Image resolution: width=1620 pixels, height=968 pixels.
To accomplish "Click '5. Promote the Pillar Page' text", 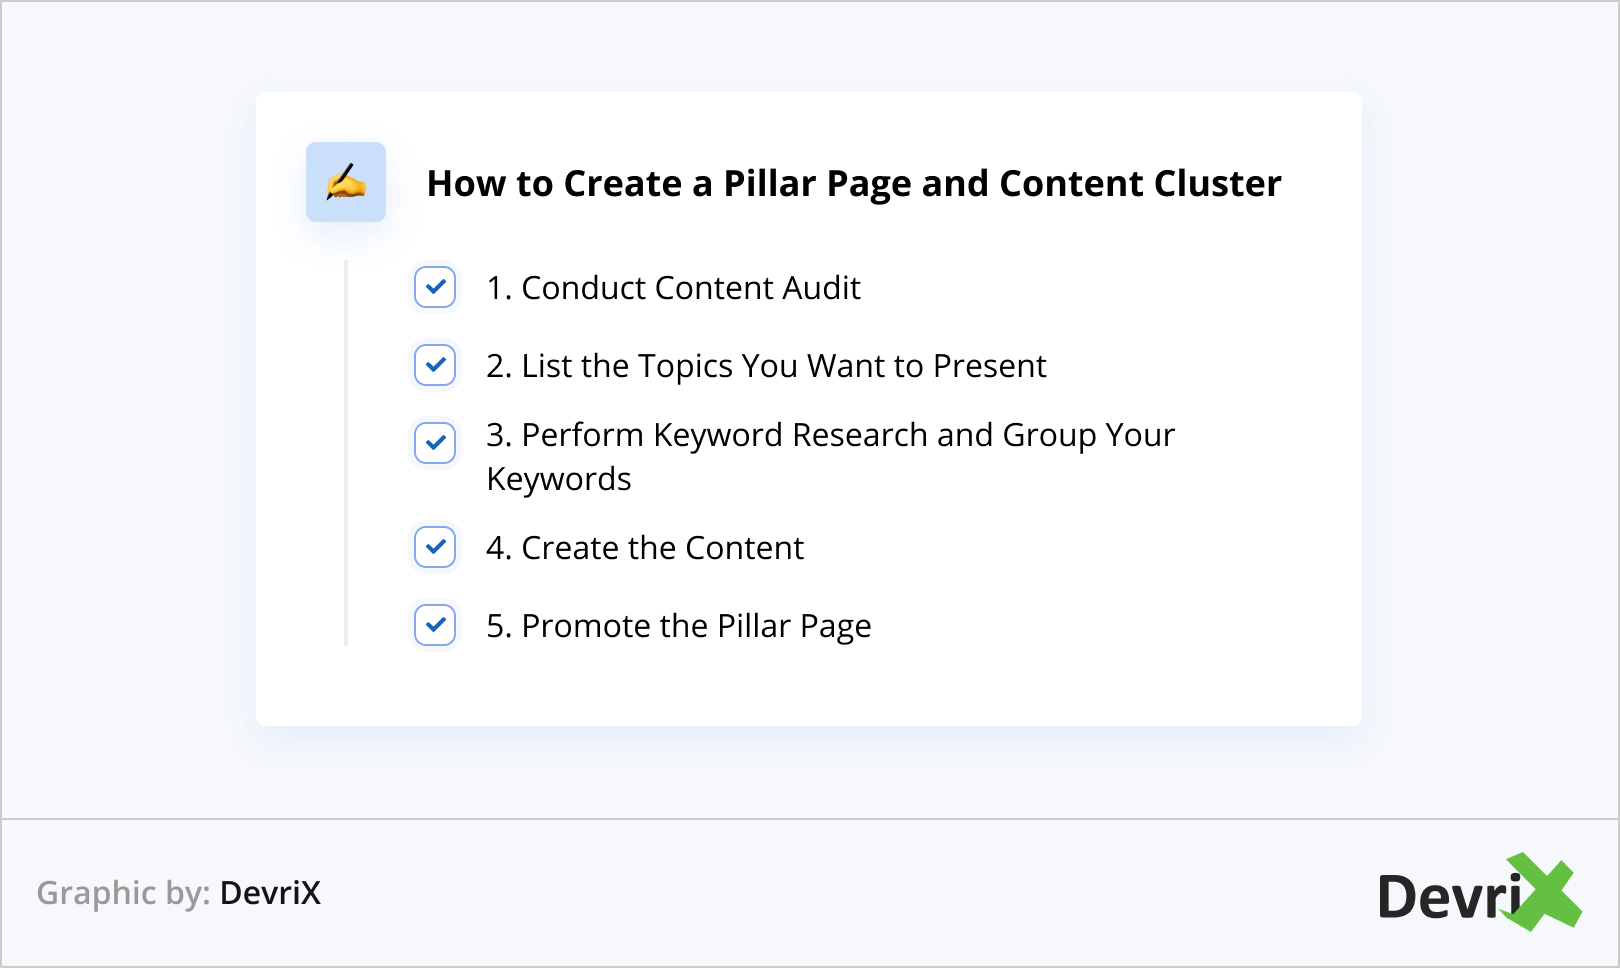I will click(x=679, y=626).
